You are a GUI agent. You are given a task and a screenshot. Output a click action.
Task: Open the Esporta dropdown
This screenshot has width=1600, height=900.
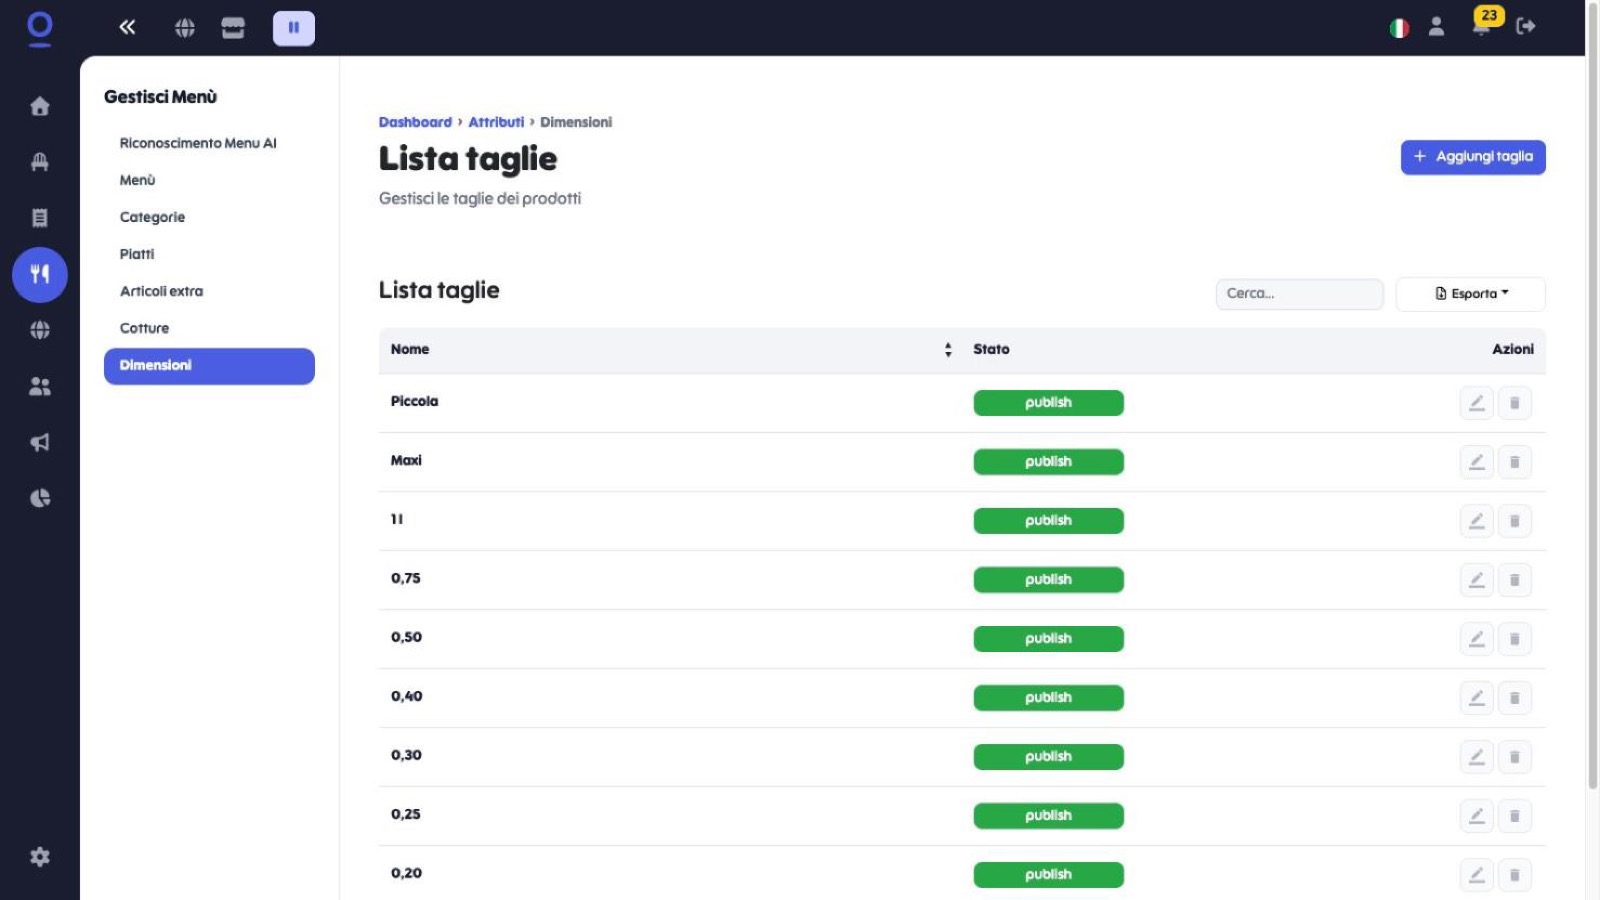[x=1470, y=294]
